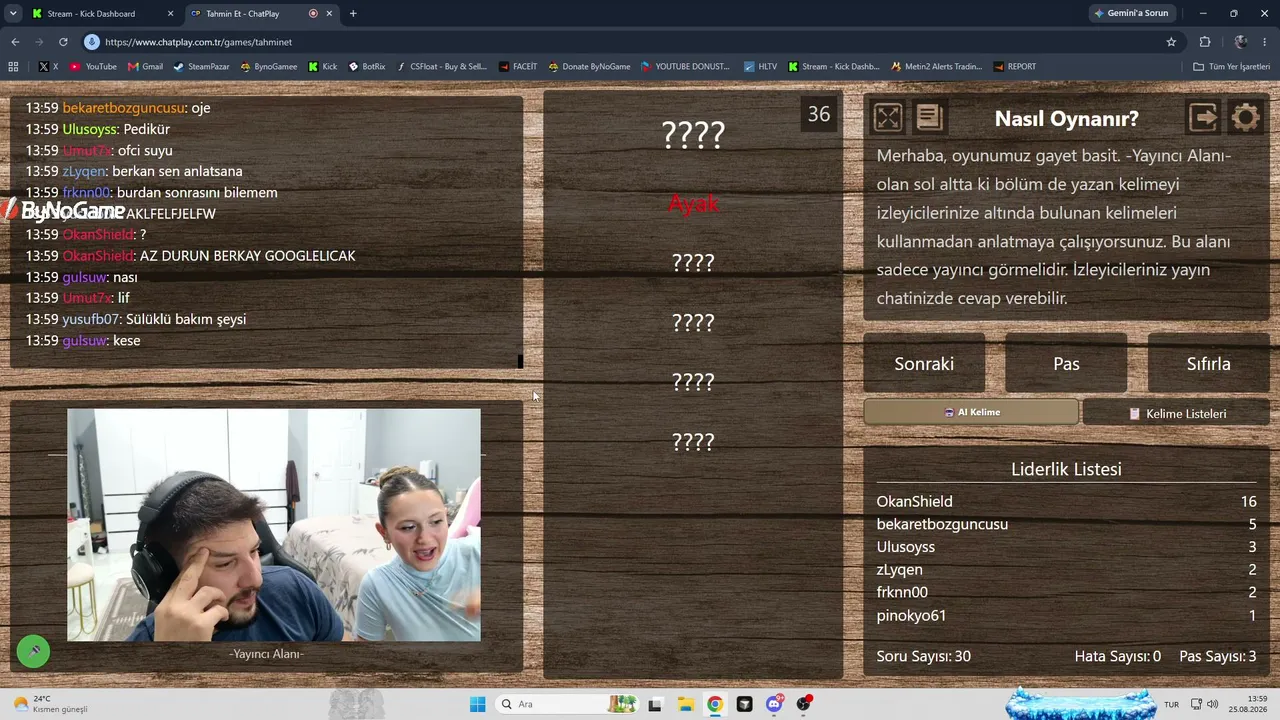Open the SteamPazar bookmark
Screen dimensions: 1280x720
pyautogui.click(x=201, y=67)
